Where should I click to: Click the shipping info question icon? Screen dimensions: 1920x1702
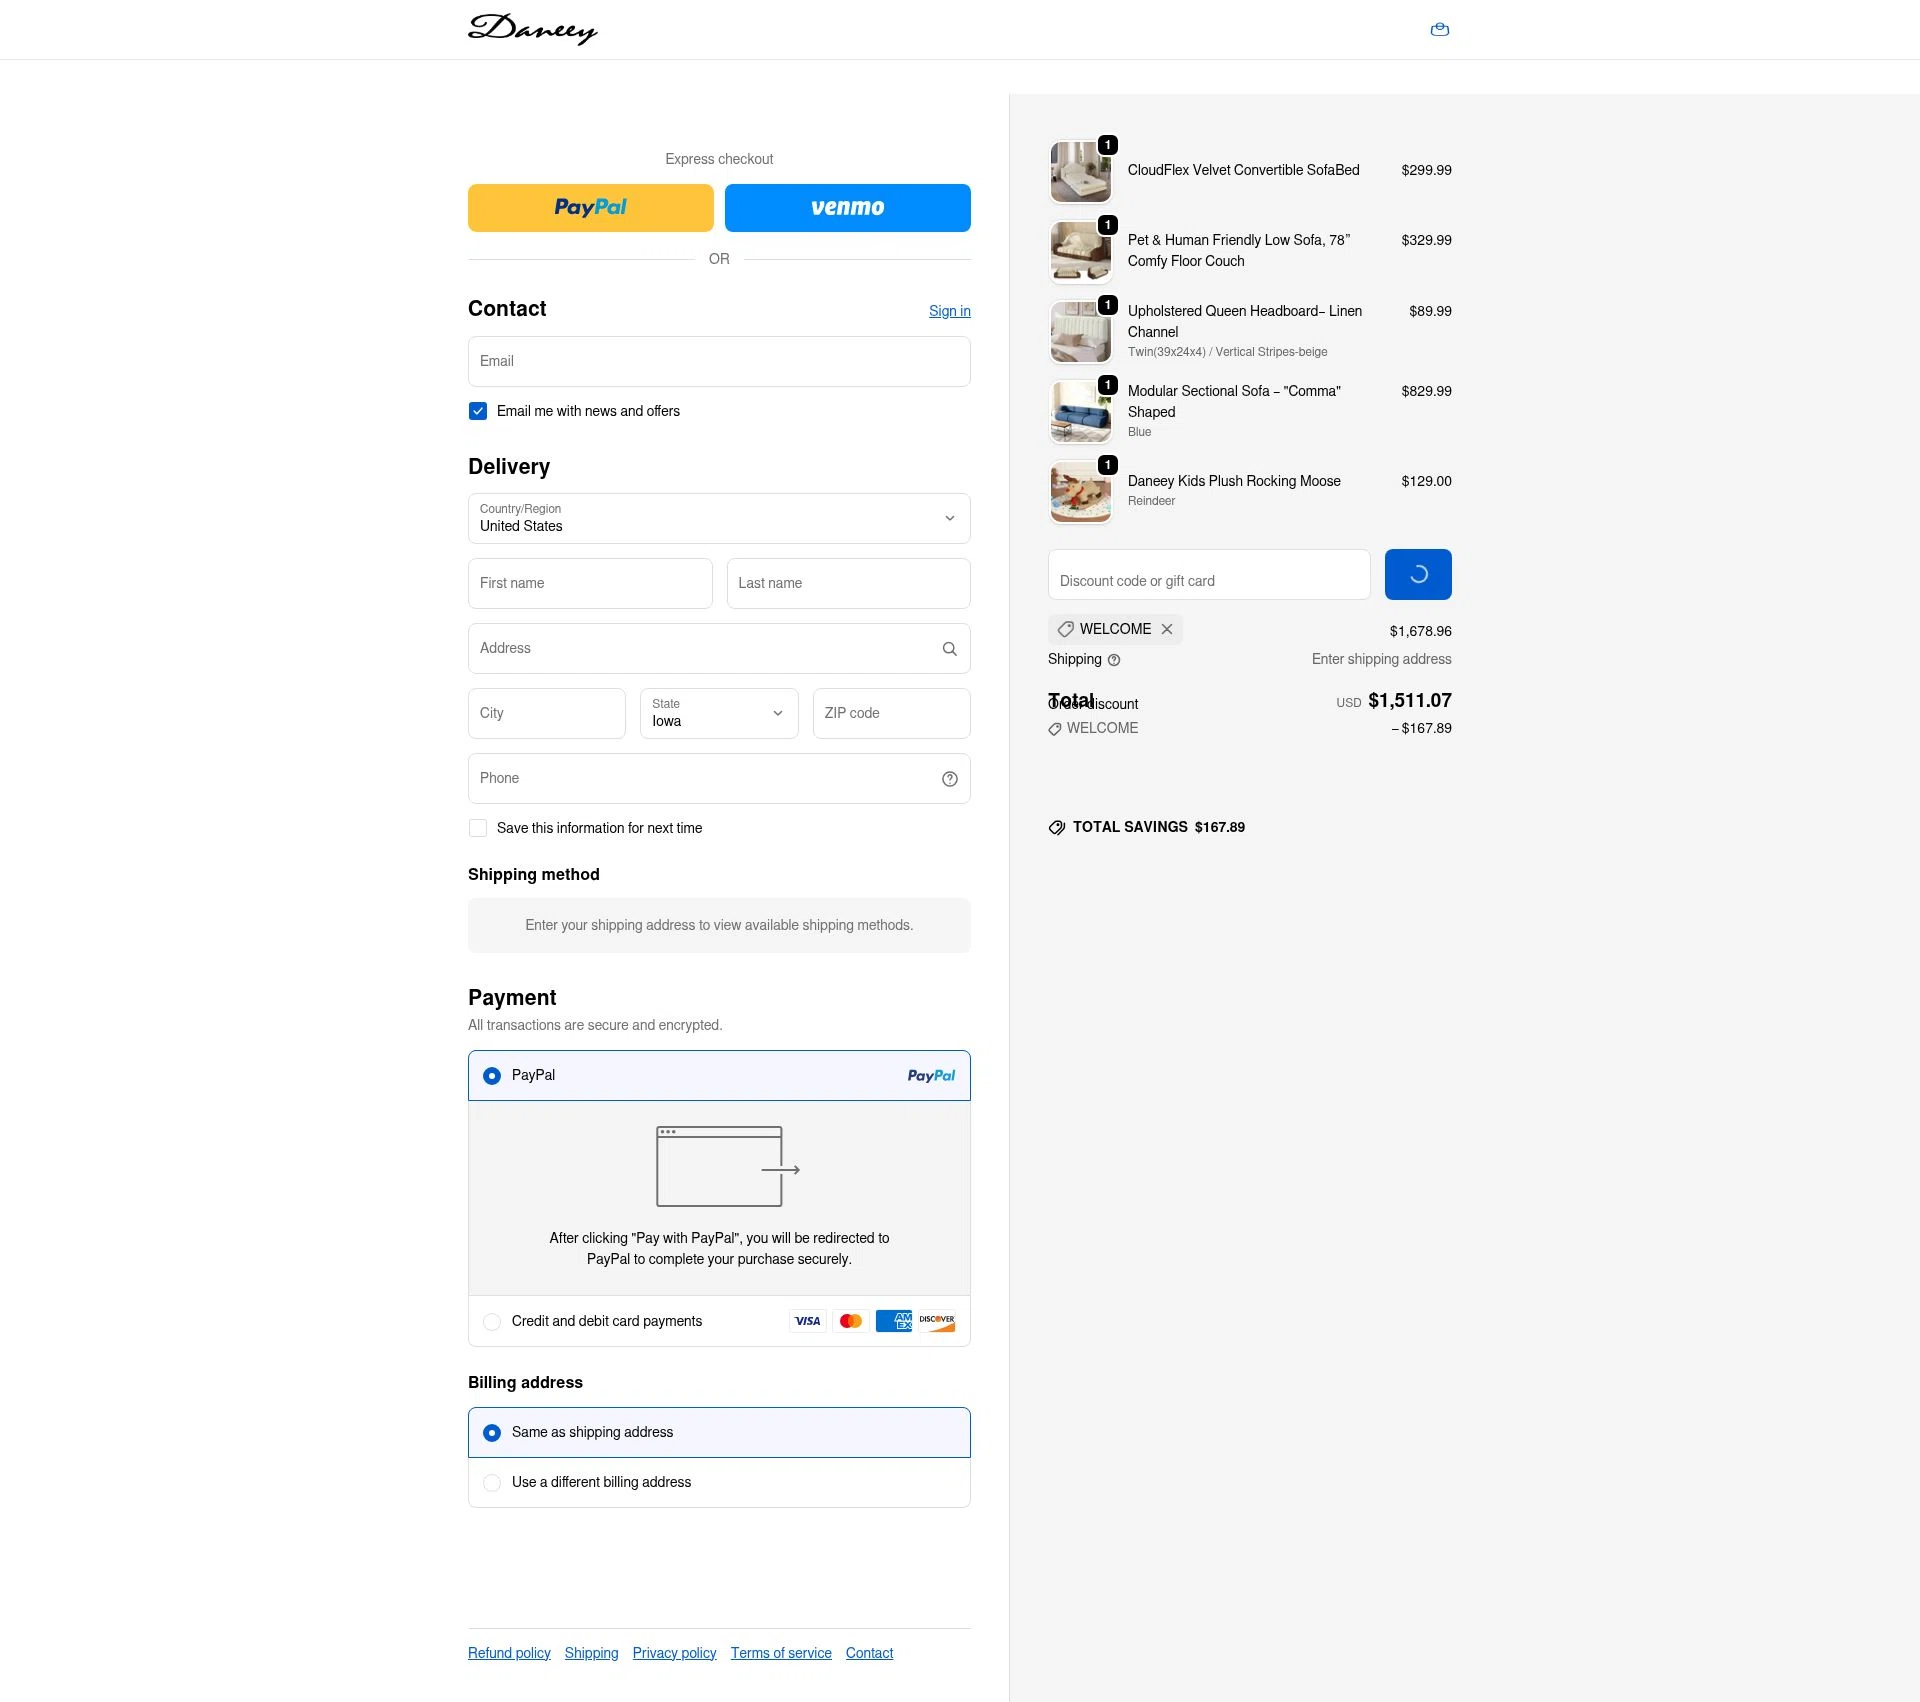point(1114,660)
